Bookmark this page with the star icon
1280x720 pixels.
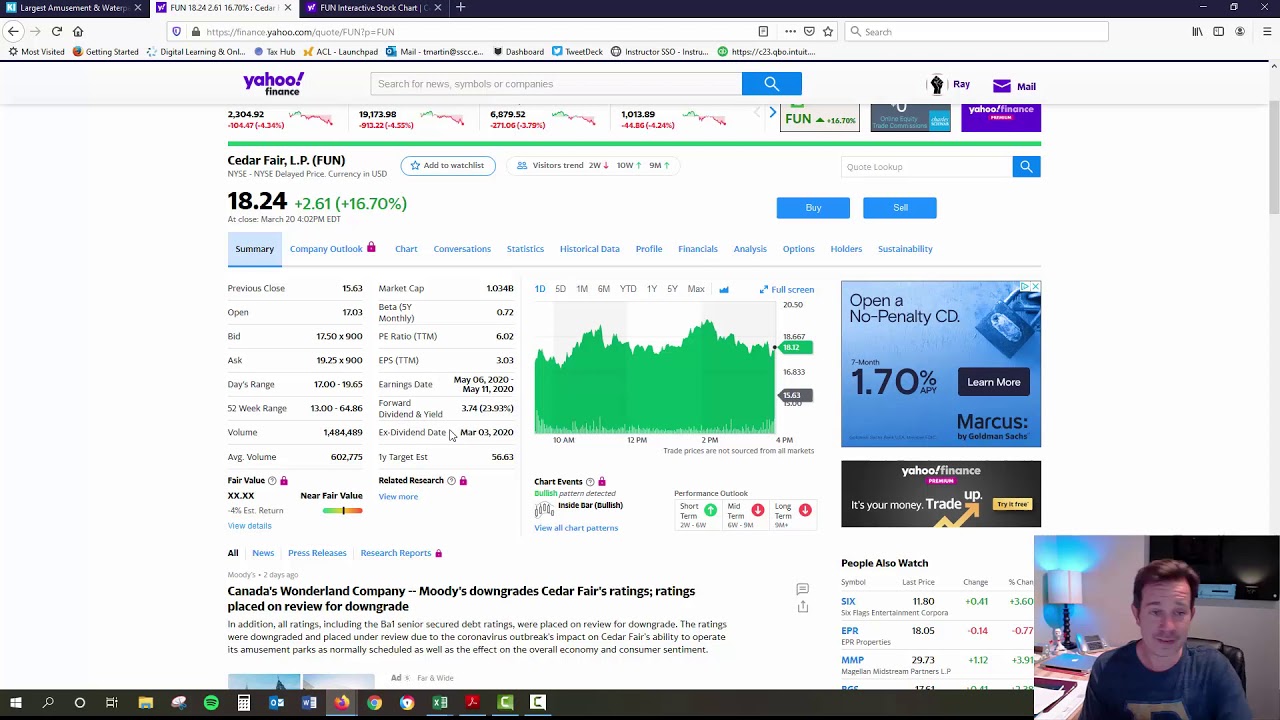(828, 32)
